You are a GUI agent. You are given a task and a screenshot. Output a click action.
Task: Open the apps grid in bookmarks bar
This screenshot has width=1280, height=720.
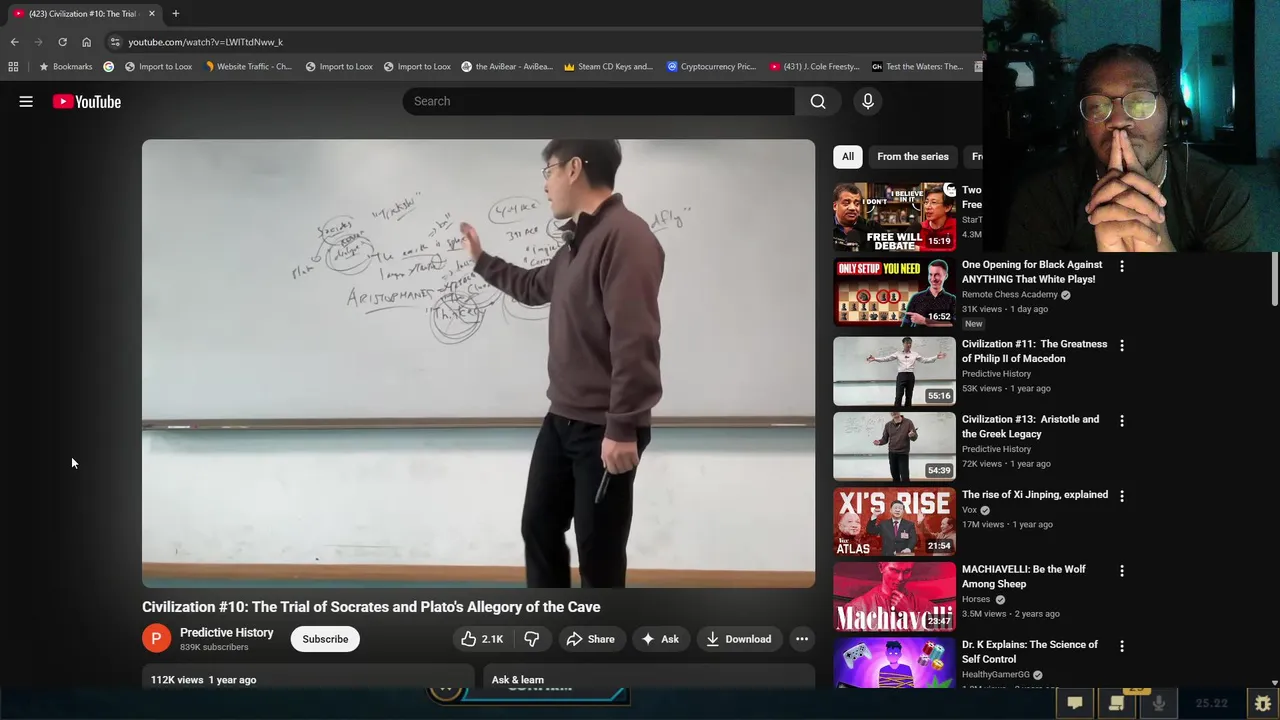(x=13, y=67)
